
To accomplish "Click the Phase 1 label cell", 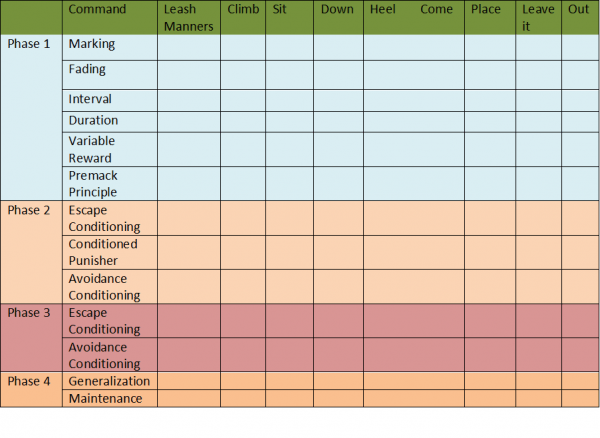I will (29, 44).
